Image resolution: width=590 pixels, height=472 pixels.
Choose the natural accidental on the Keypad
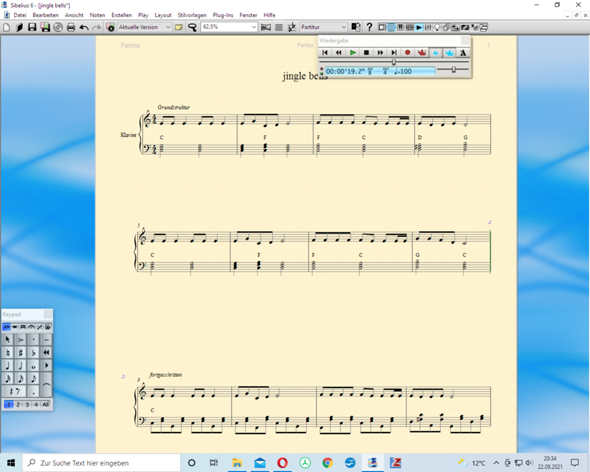coord(8,352)
